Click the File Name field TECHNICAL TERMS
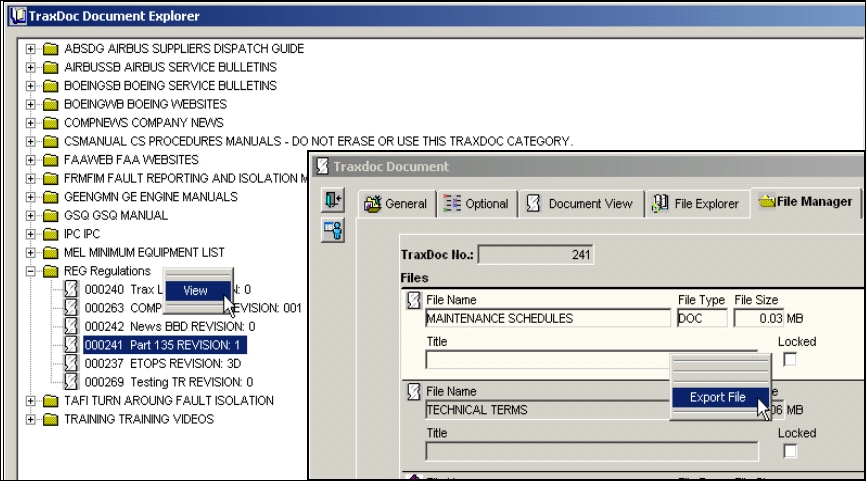Viewport: 866px width, 481px height. pos(547,410)
